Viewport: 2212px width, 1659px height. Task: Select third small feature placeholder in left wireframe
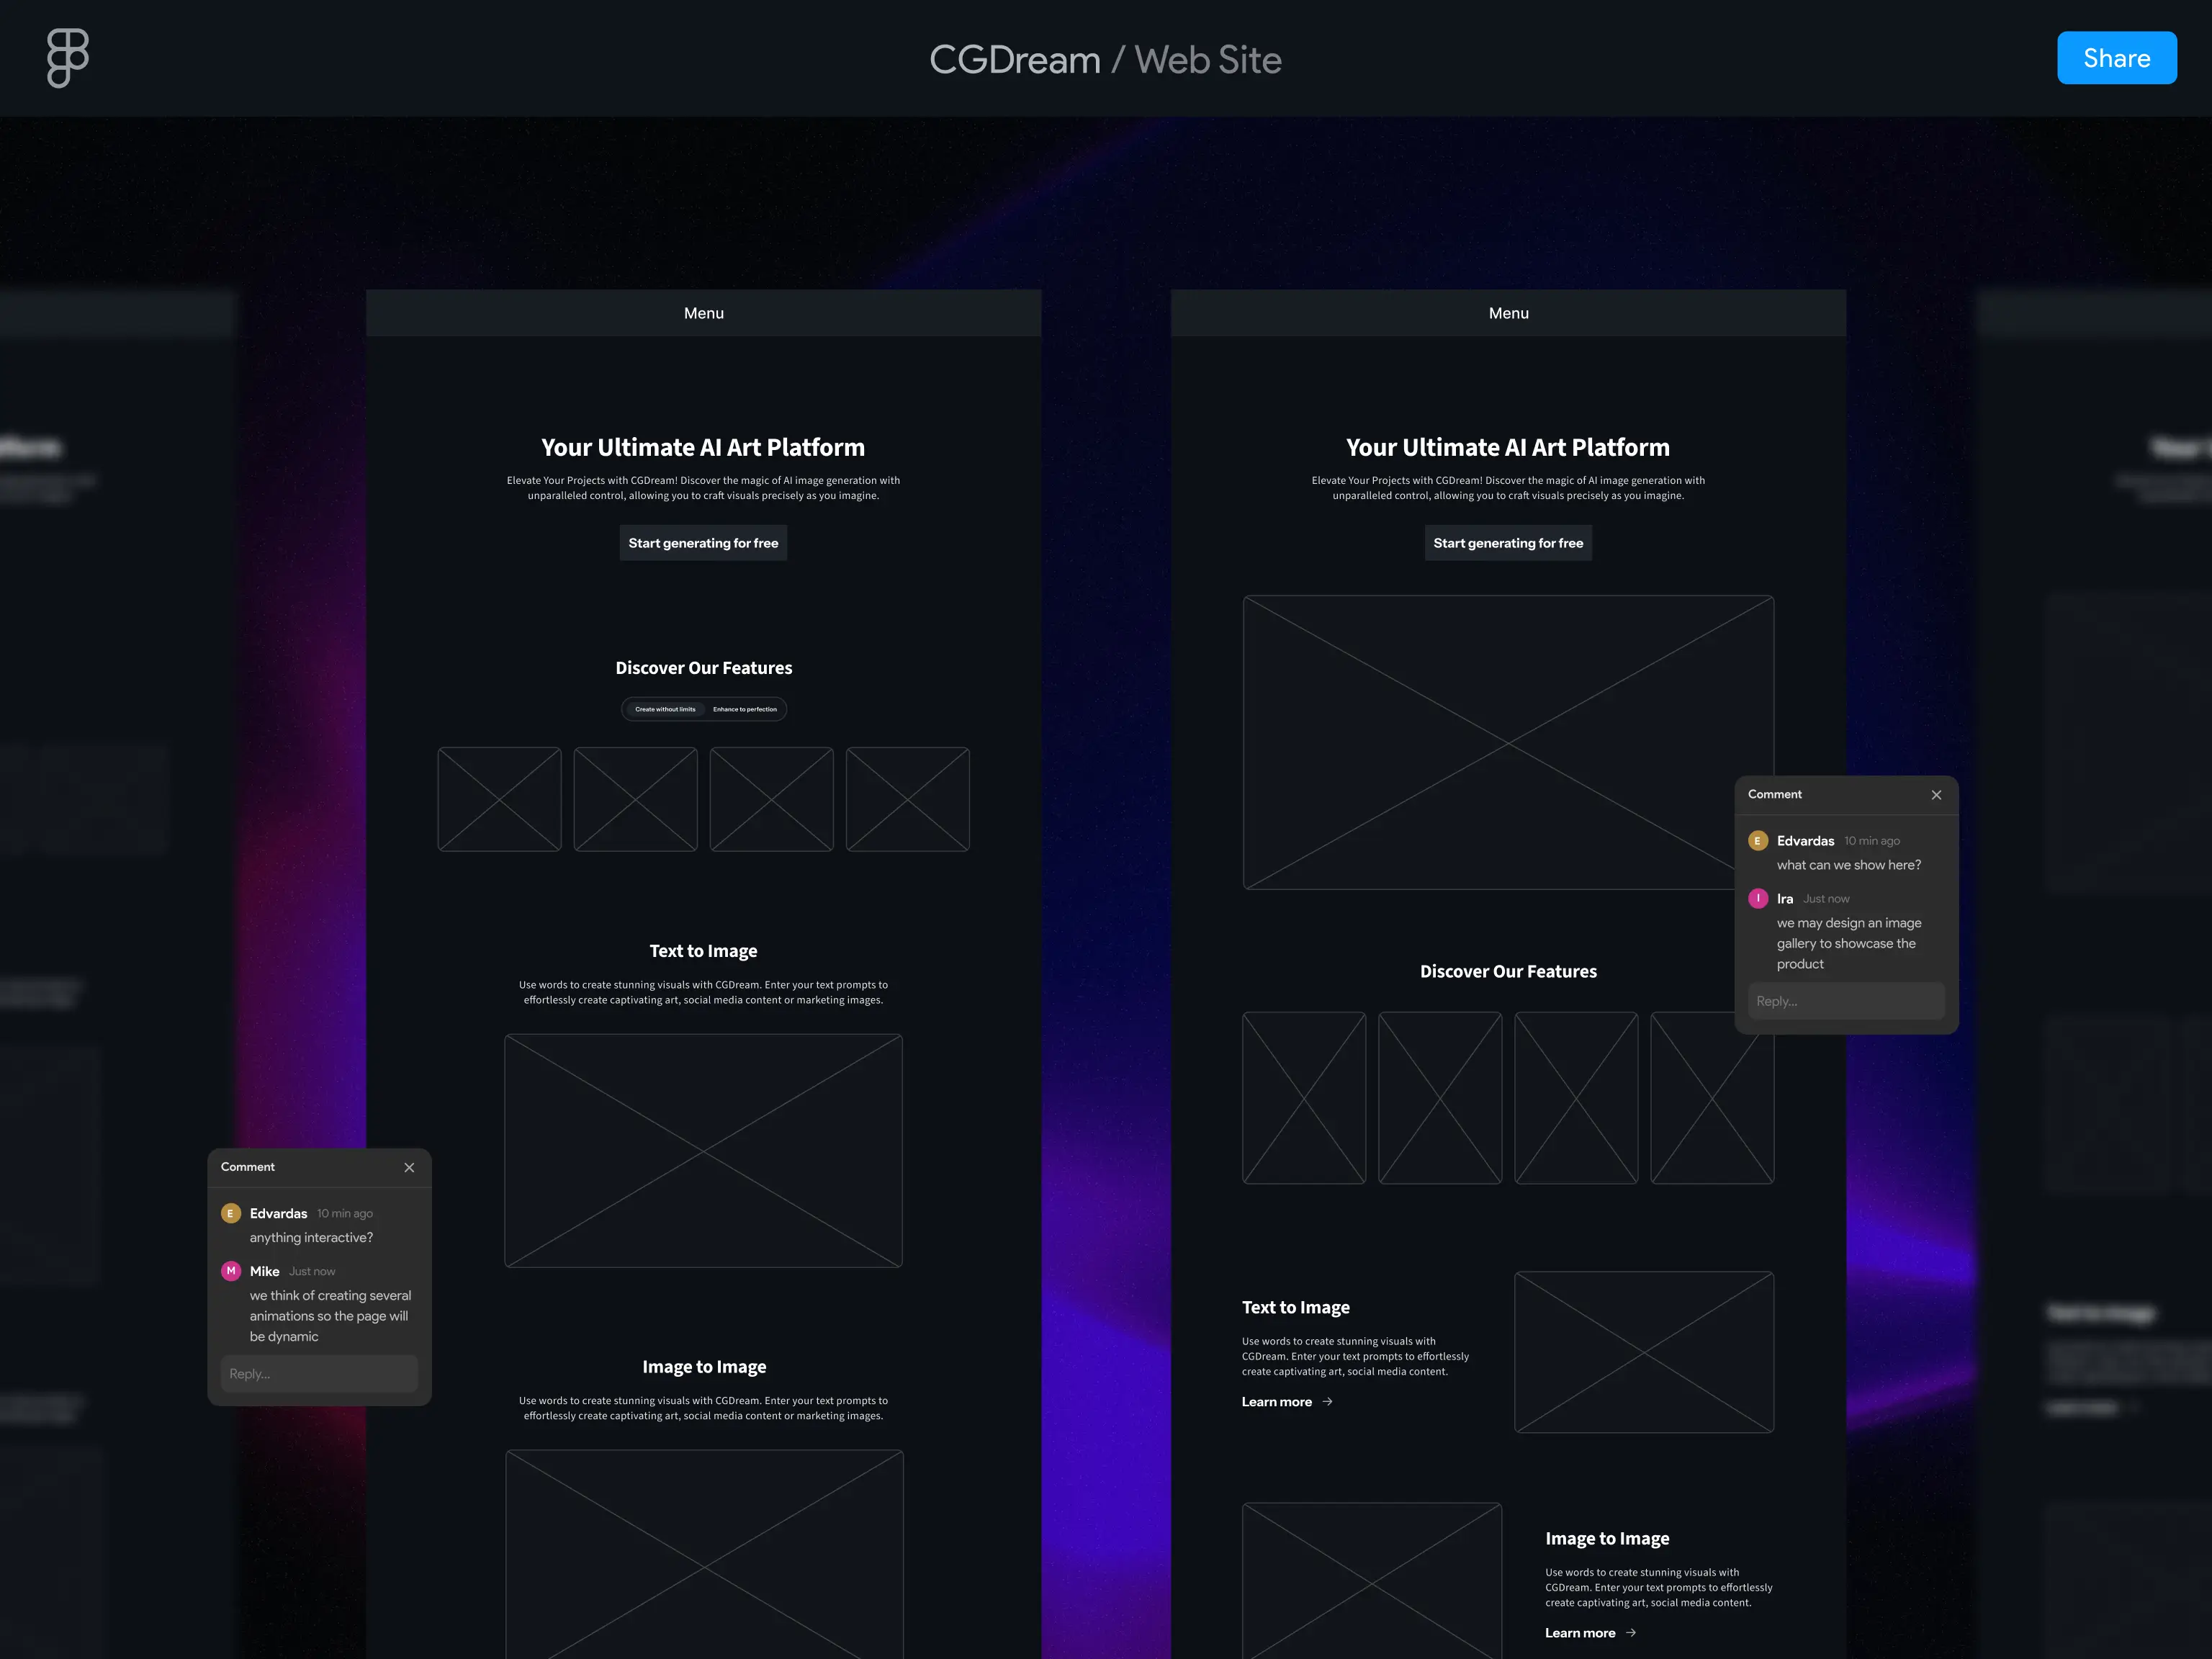coord(771,800)
